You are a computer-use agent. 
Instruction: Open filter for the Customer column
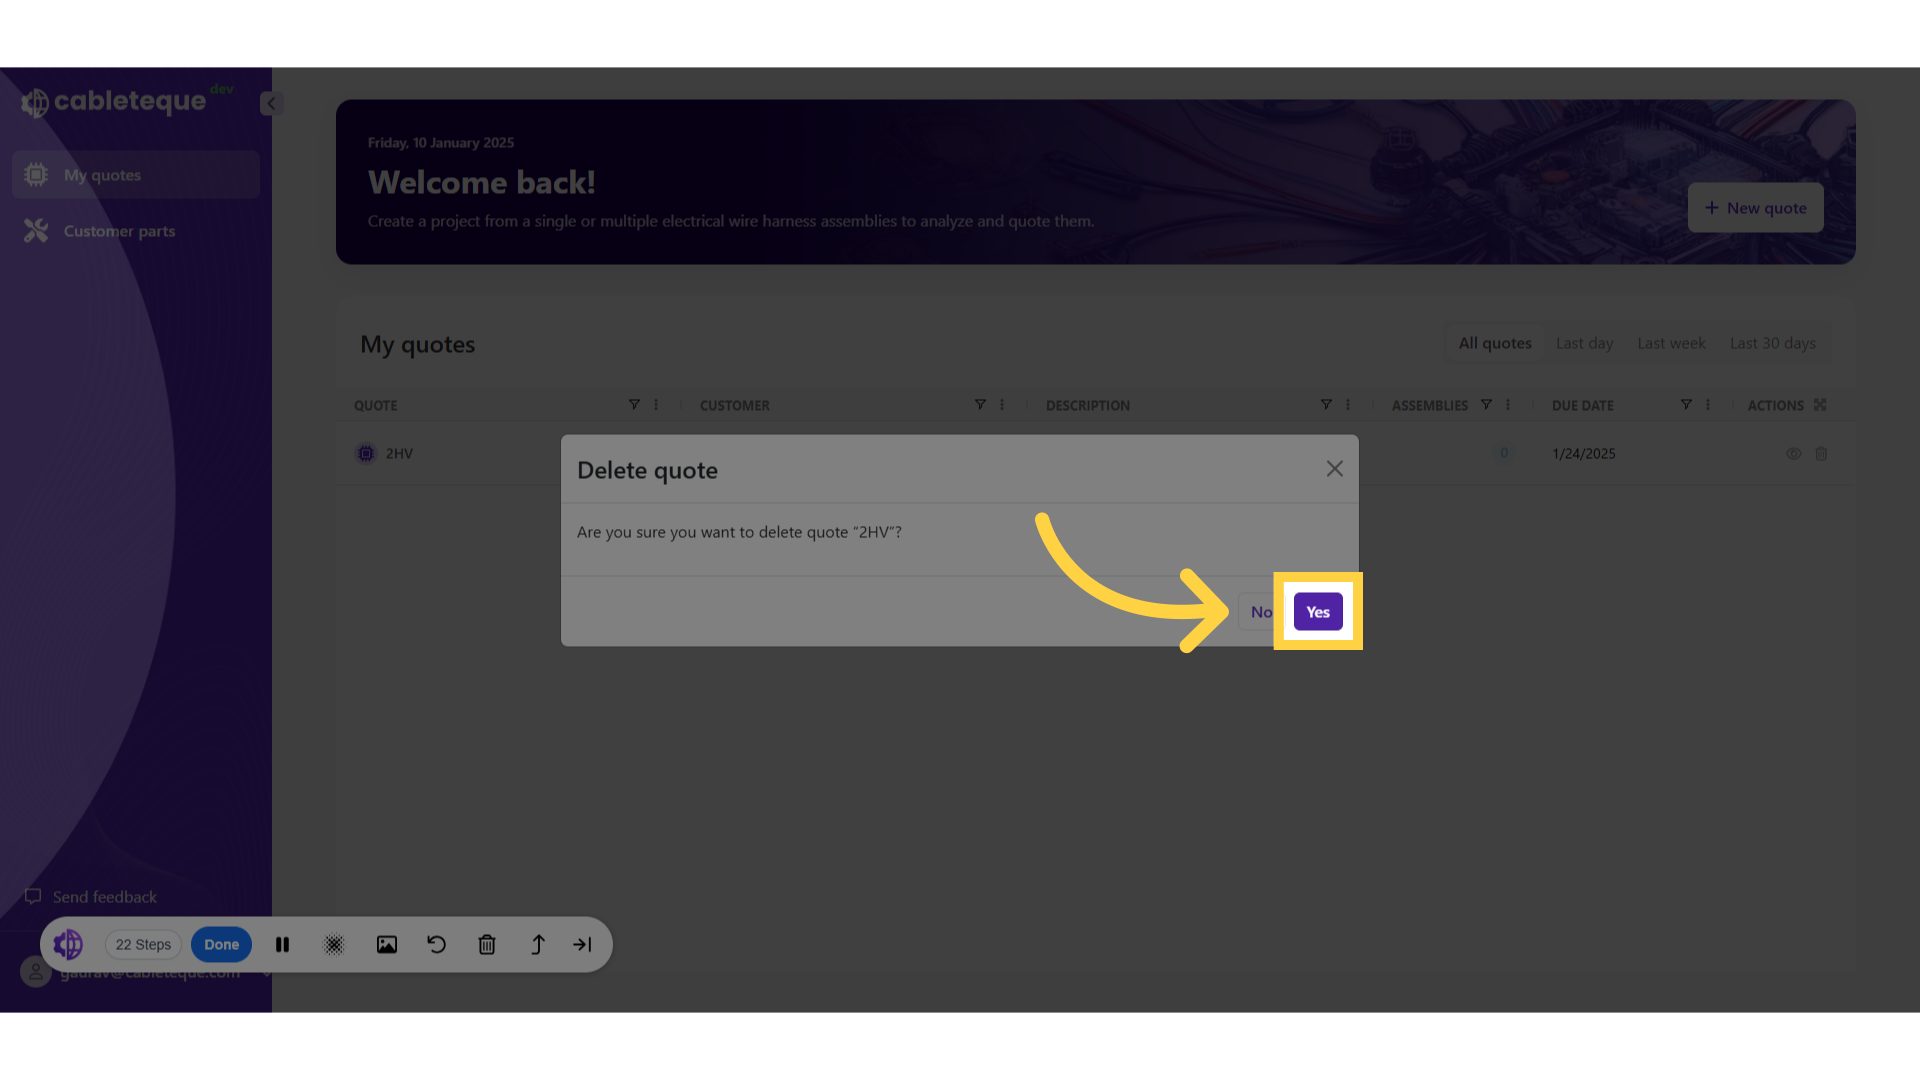click(980, 405)
